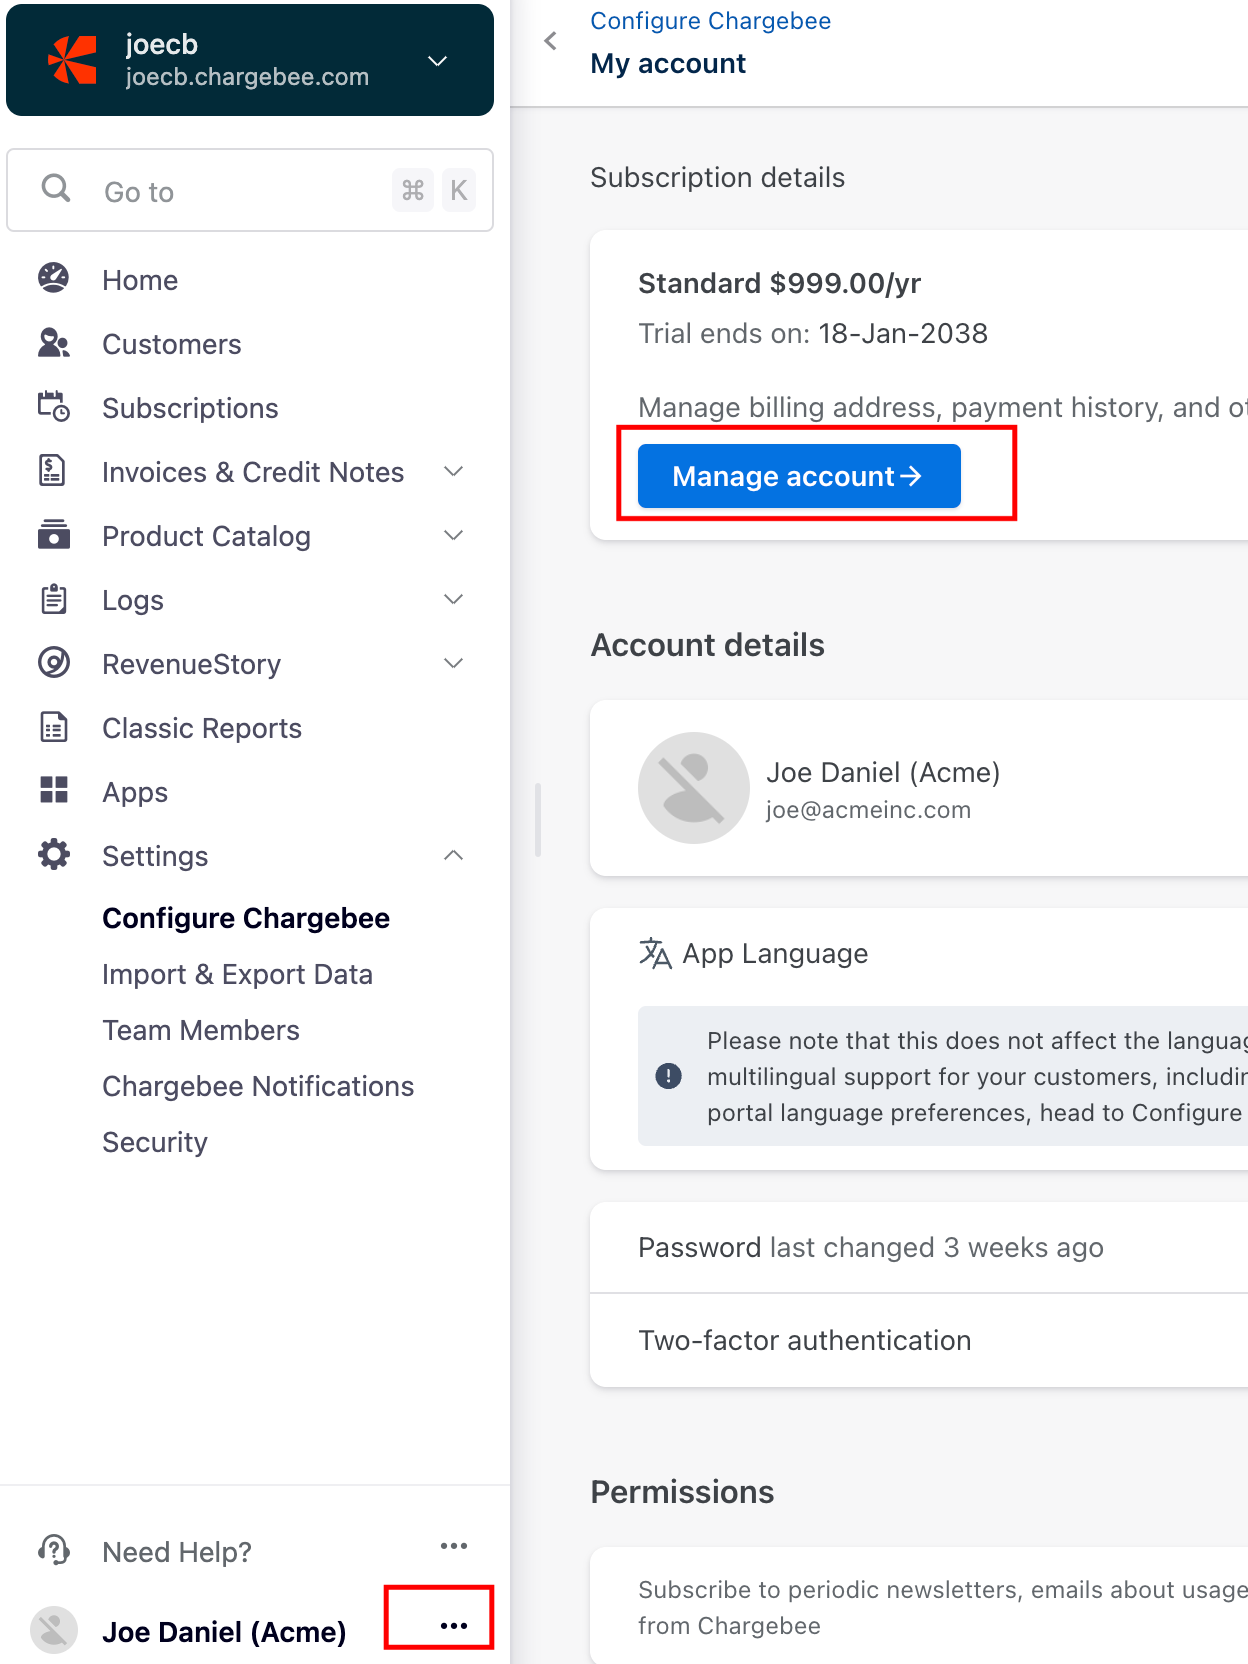Viewport: 1248px width, 1664px height.
Task: Click the Subscriptions calendar icon
Action: pyautogui.click(x=54, y=407)
